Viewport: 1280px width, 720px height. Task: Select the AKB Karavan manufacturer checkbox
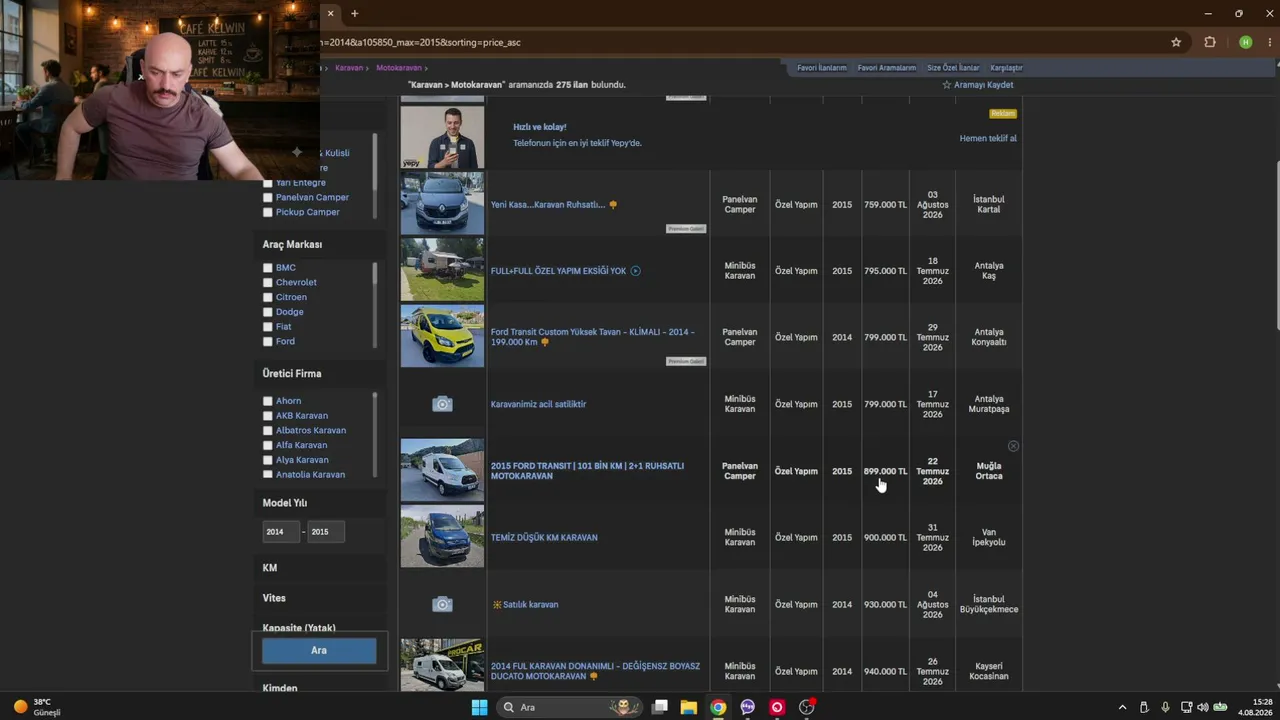click(268, 416)
